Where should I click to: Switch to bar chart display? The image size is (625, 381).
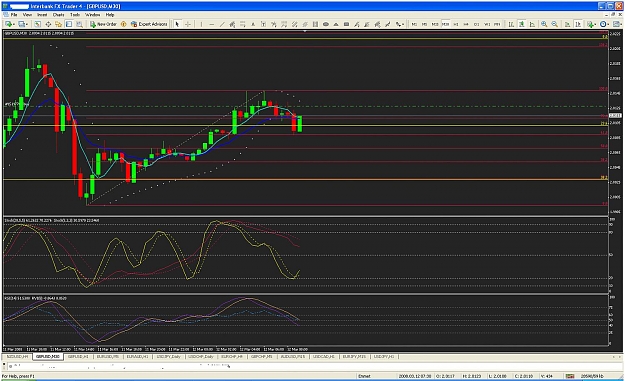point(511,24)
